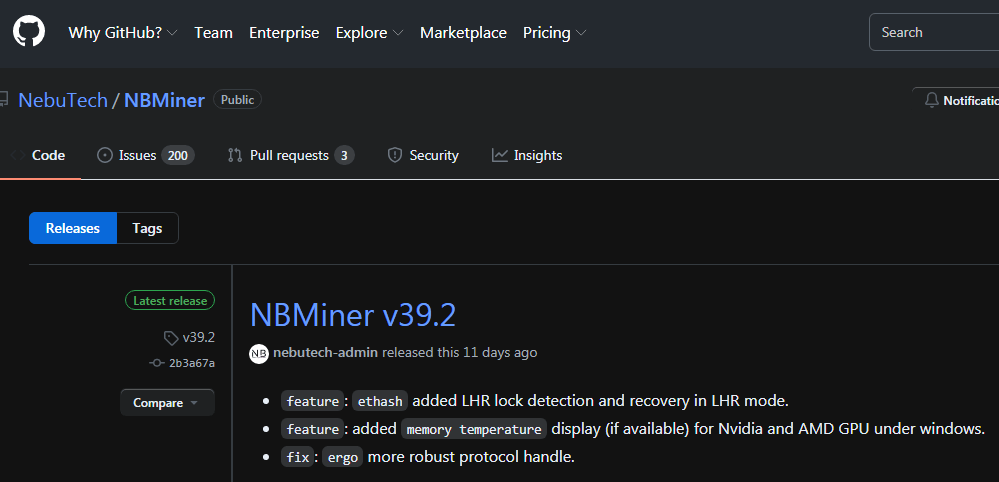The width and height of the screenshot is (999, 482).
Task: Open the Compare dropdown button
Action: point(167,403)
